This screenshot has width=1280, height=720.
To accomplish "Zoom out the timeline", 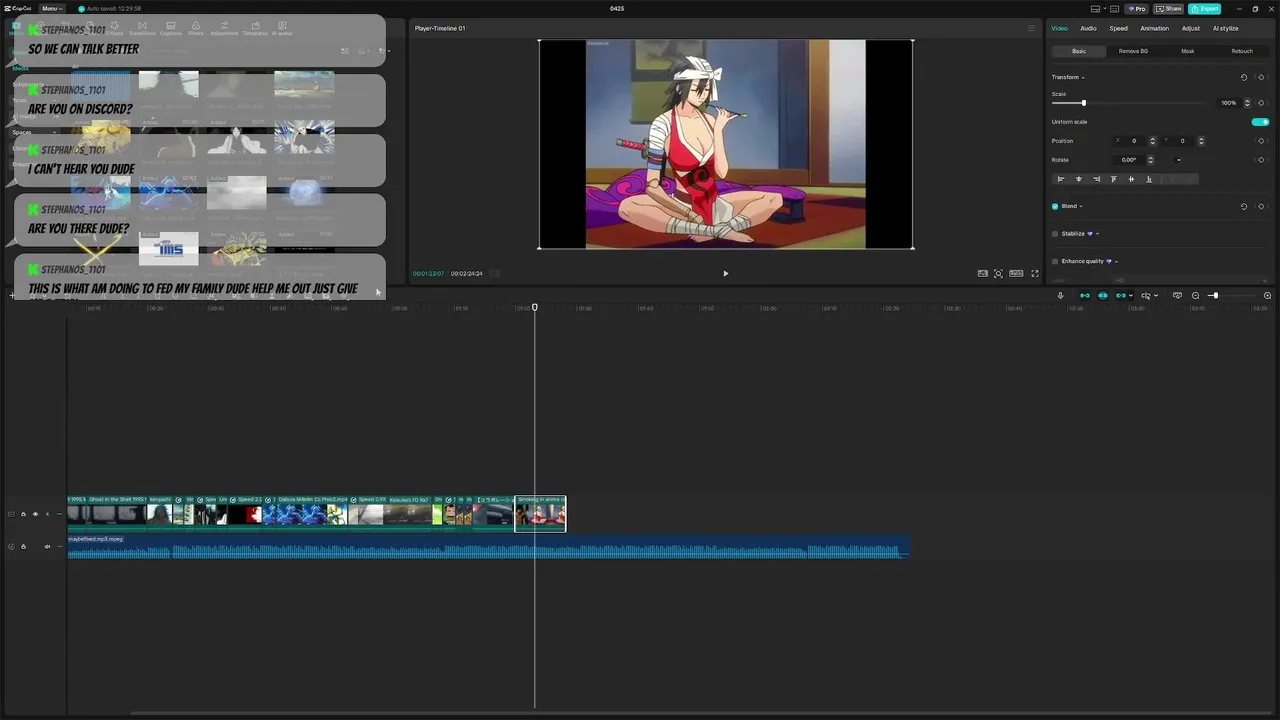I will (1195, 295).
